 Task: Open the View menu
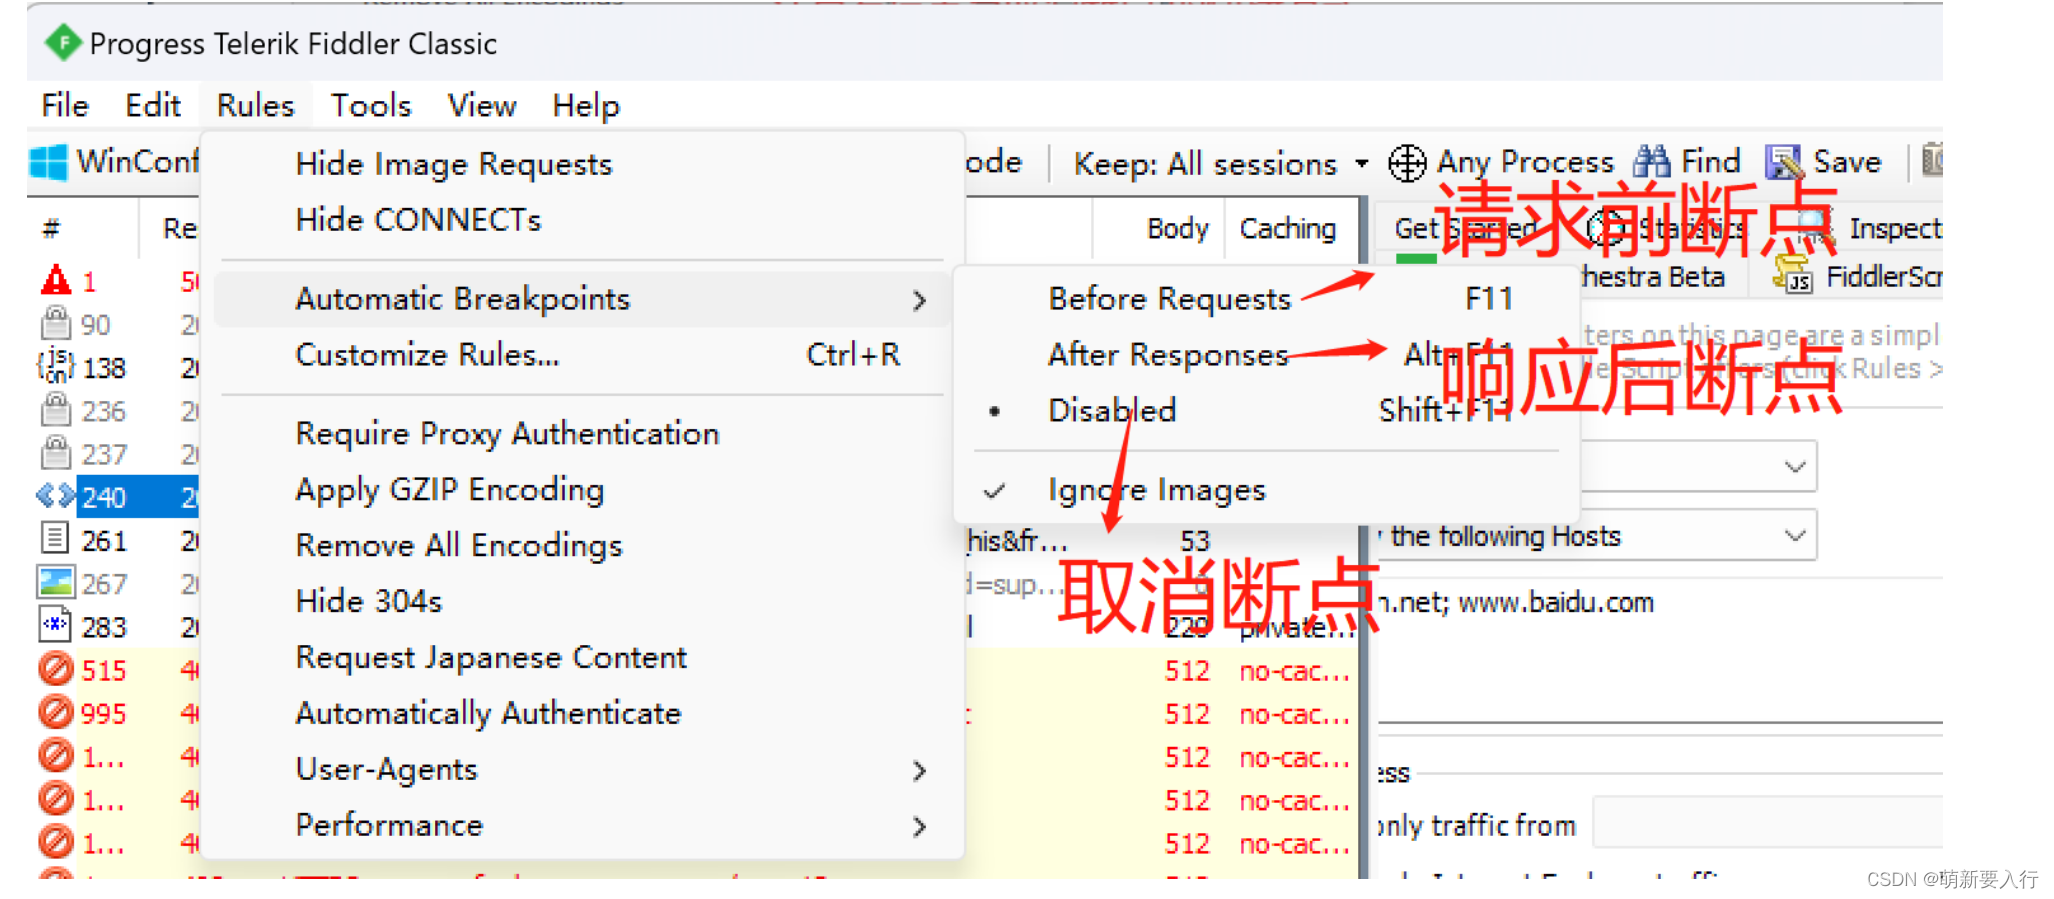(482, 106)
